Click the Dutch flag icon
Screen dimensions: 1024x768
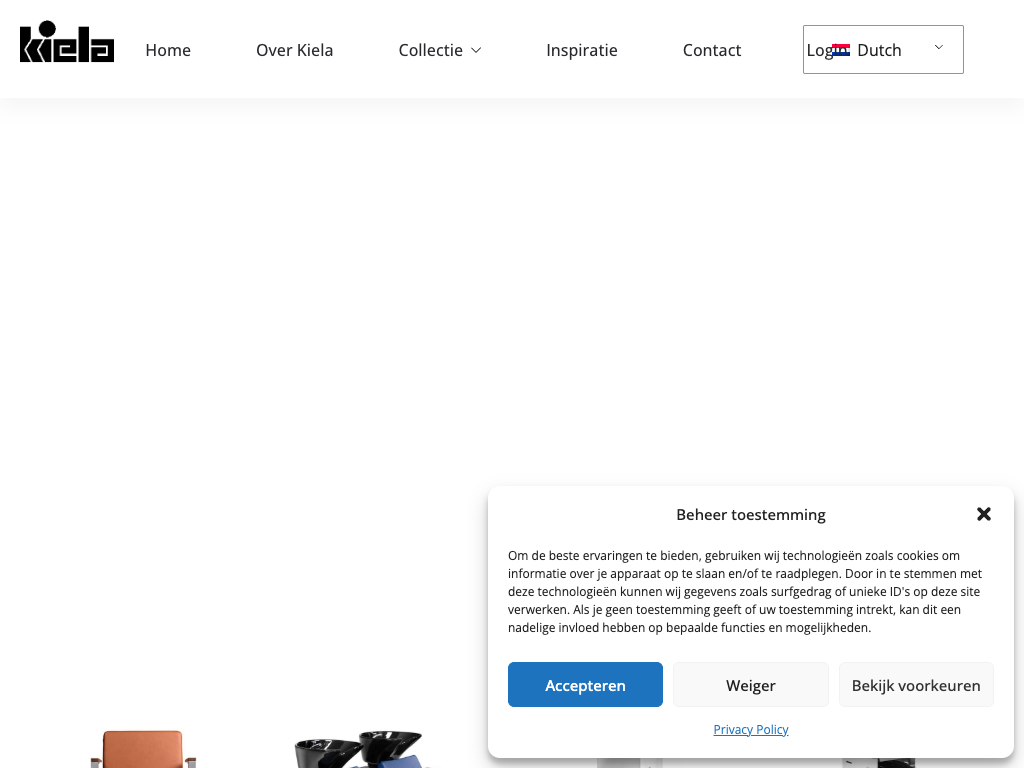841,50
